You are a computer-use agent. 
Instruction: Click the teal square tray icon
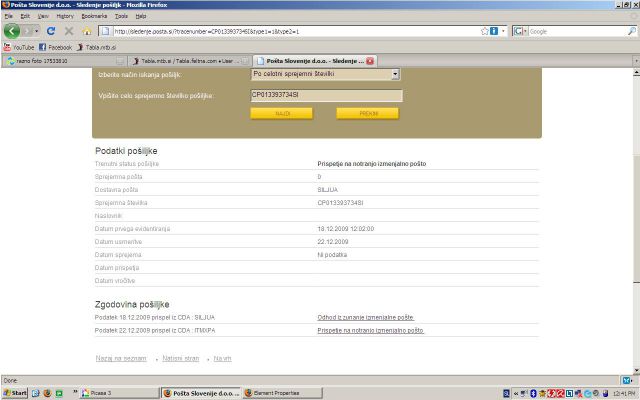[x=570, y=393]
